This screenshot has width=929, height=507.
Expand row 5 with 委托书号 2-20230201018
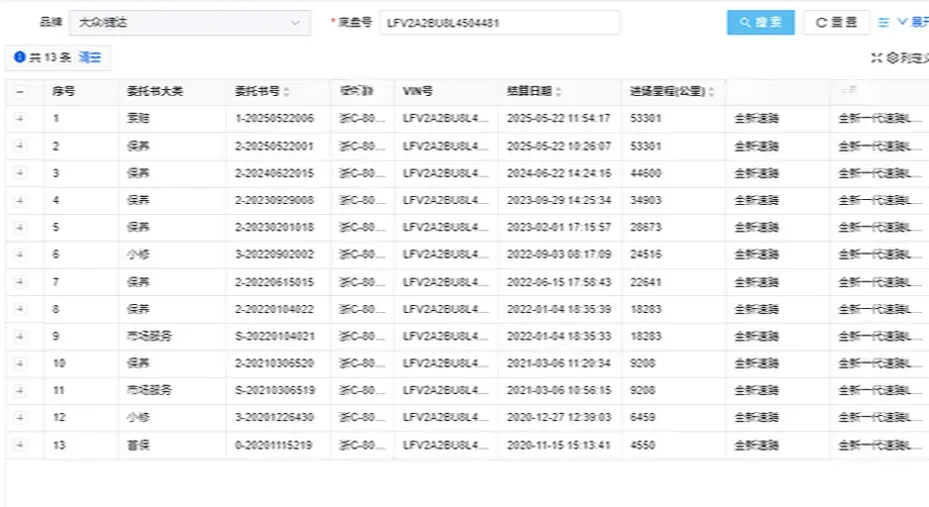click(x=20, y=227)
